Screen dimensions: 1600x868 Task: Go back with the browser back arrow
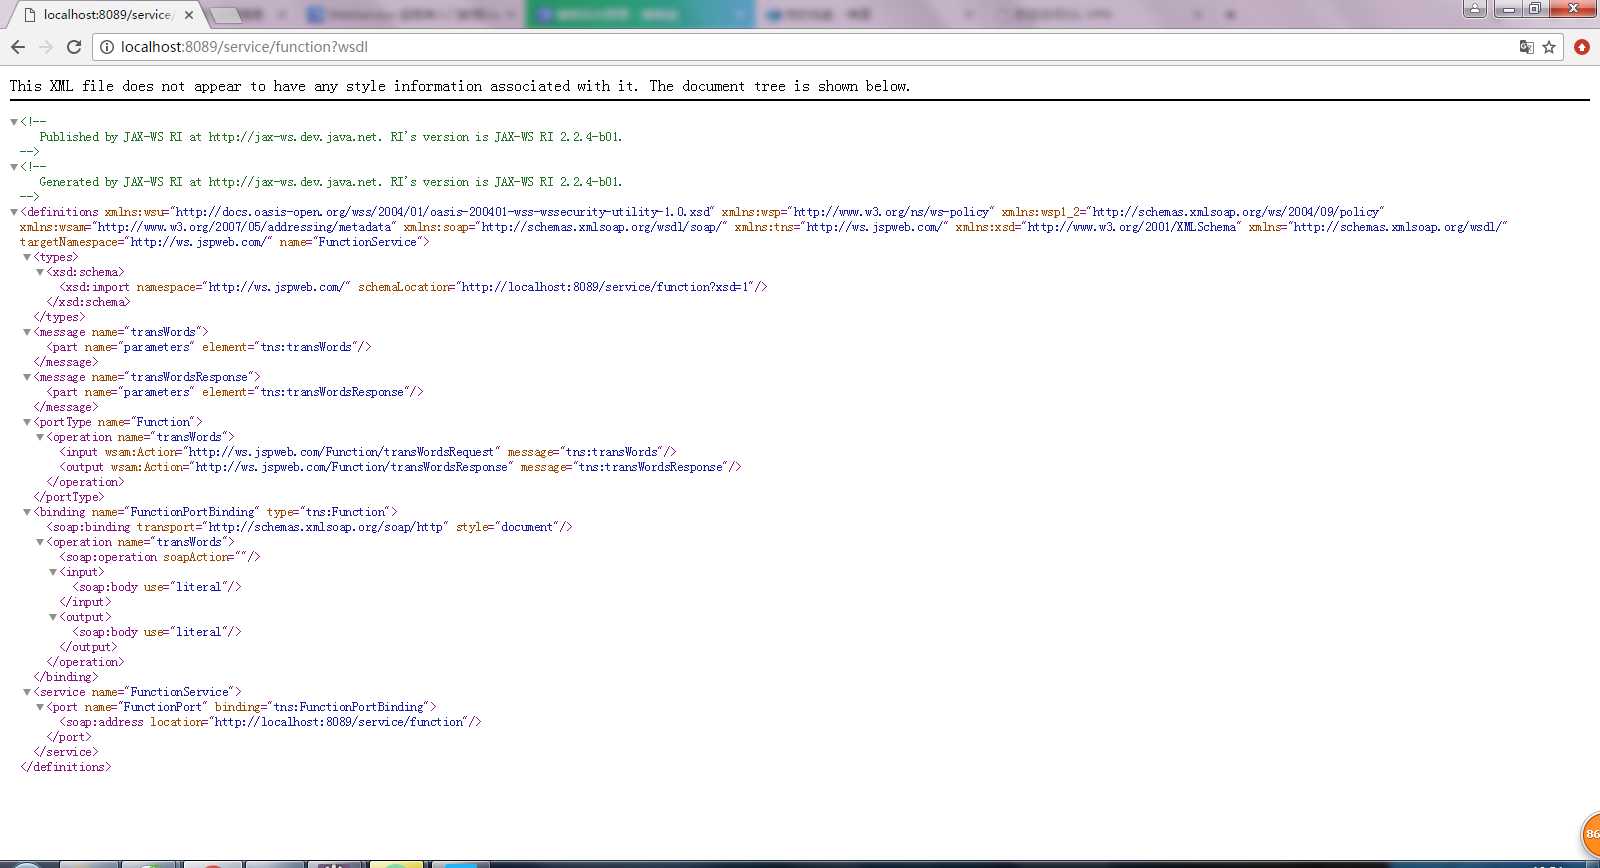click(17, 47)
